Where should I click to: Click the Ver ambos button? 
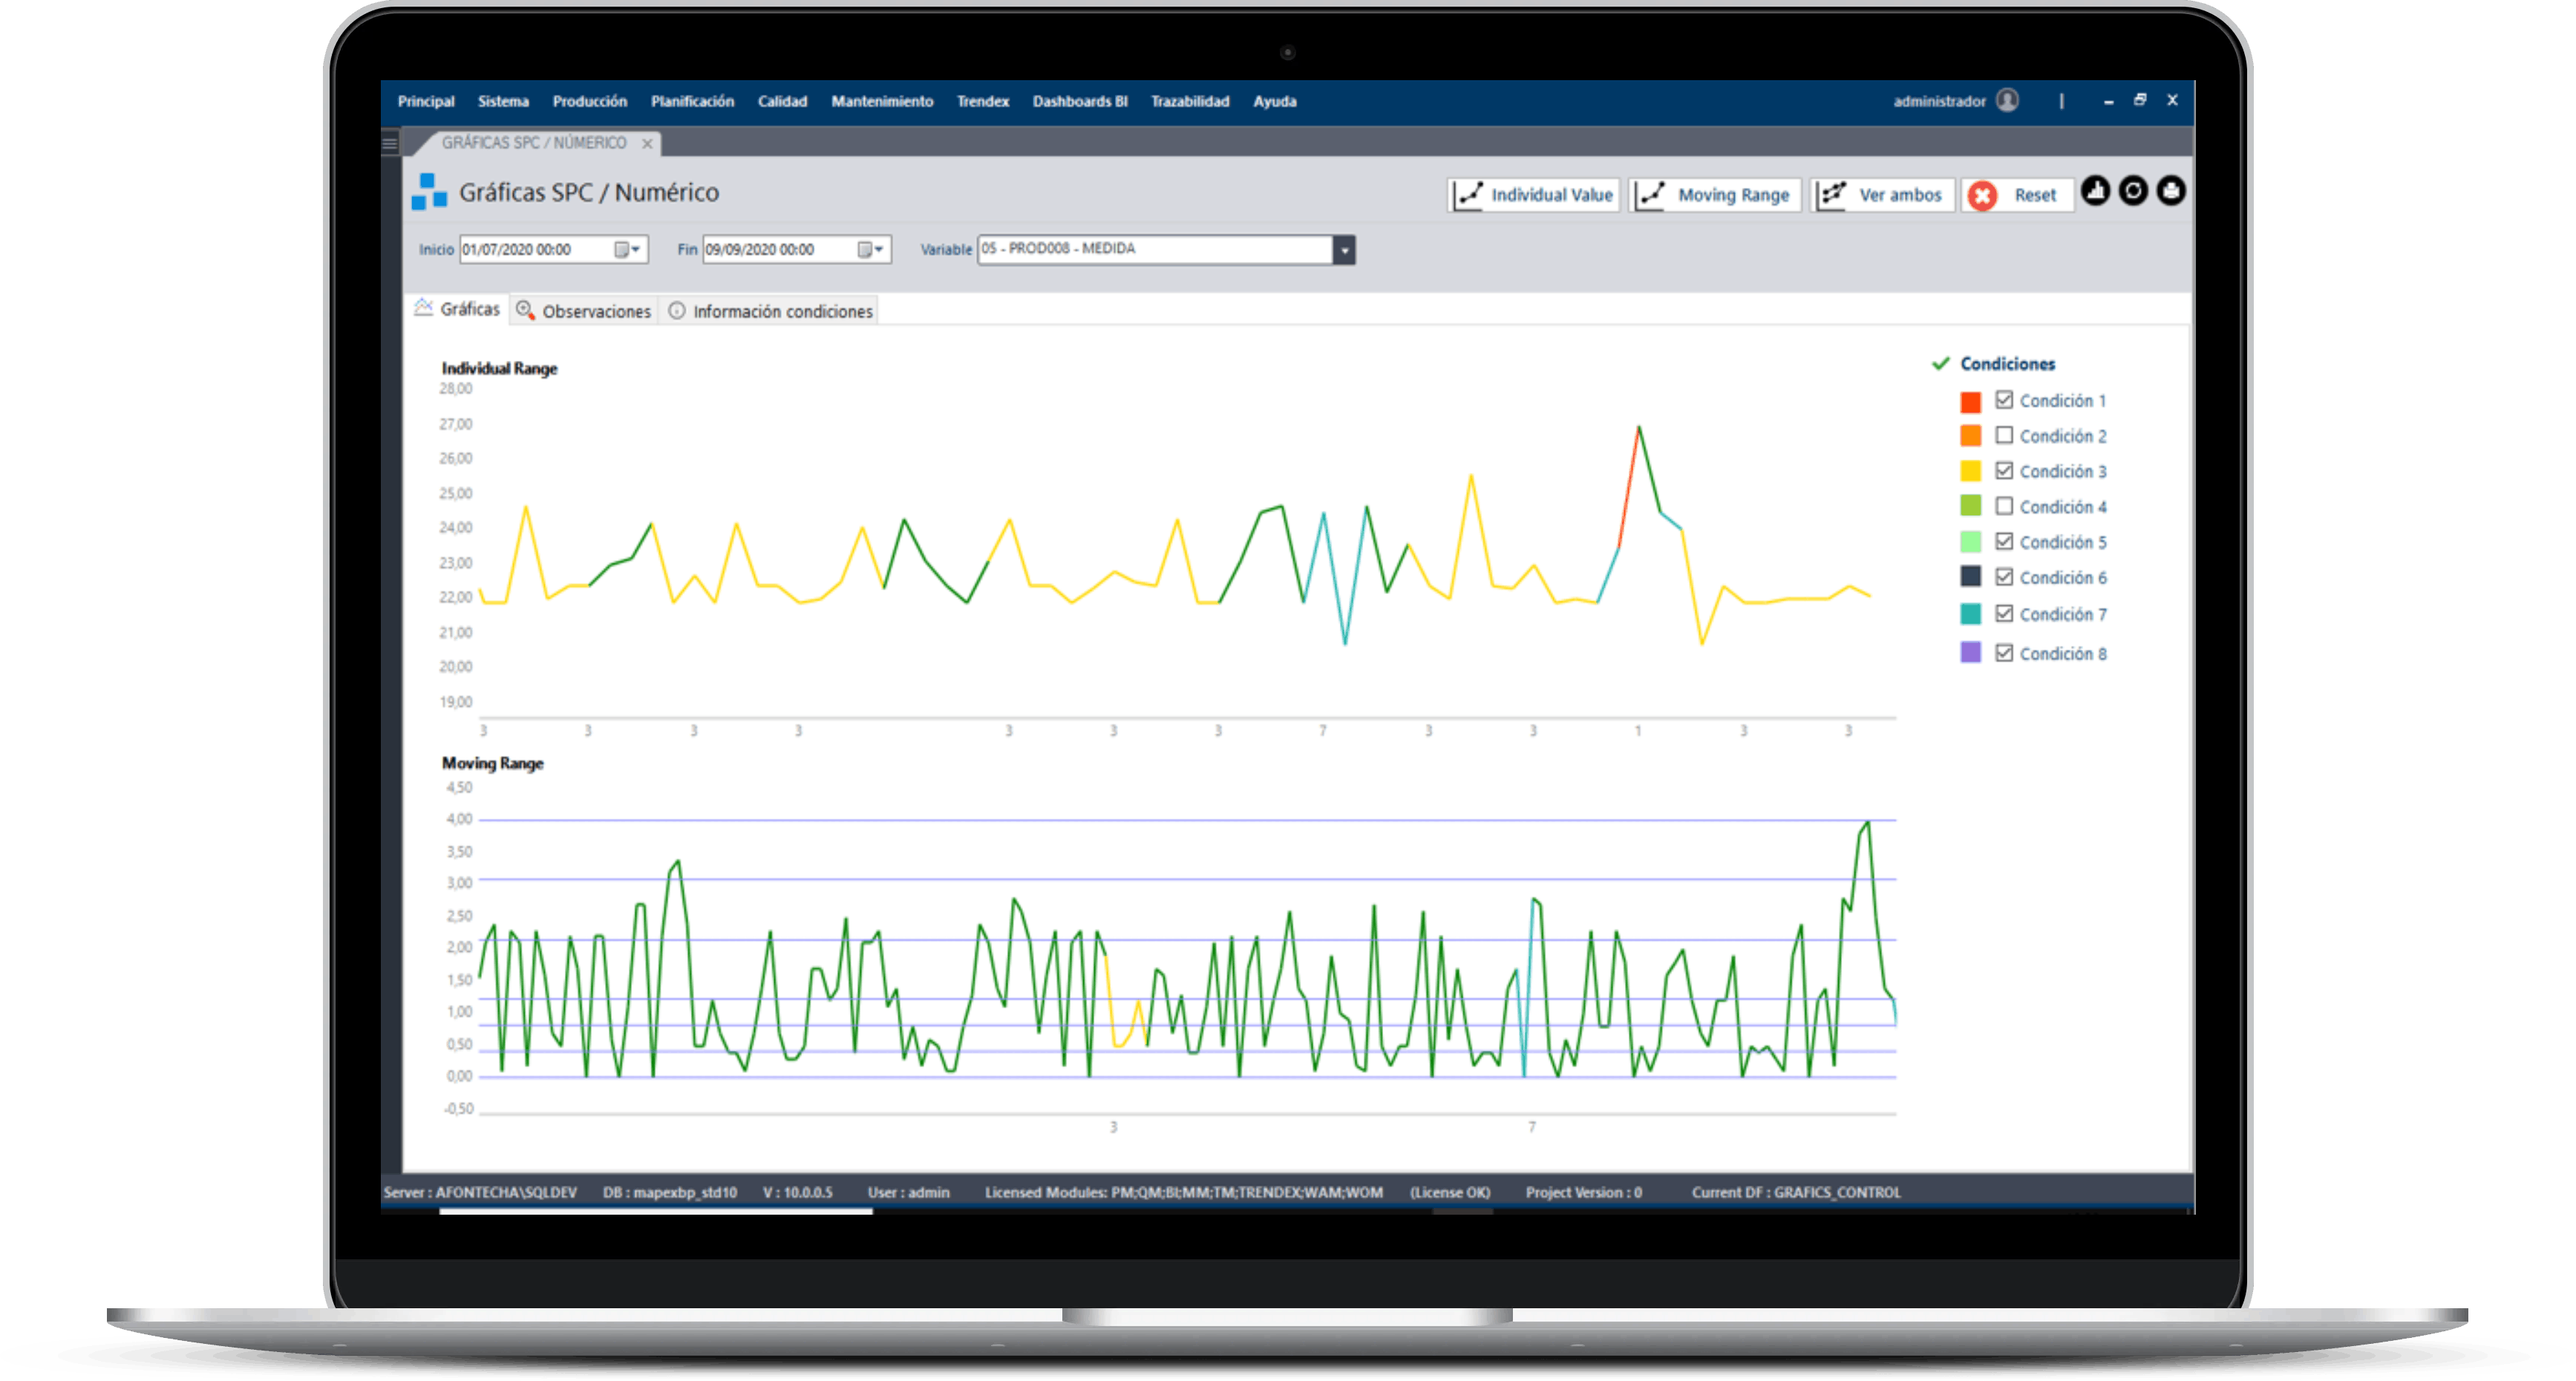(1882, 195)
